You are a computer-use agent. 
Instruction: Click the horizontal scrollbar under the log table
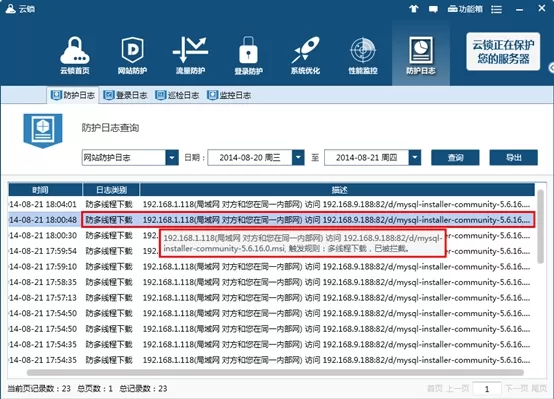point(275,372)
